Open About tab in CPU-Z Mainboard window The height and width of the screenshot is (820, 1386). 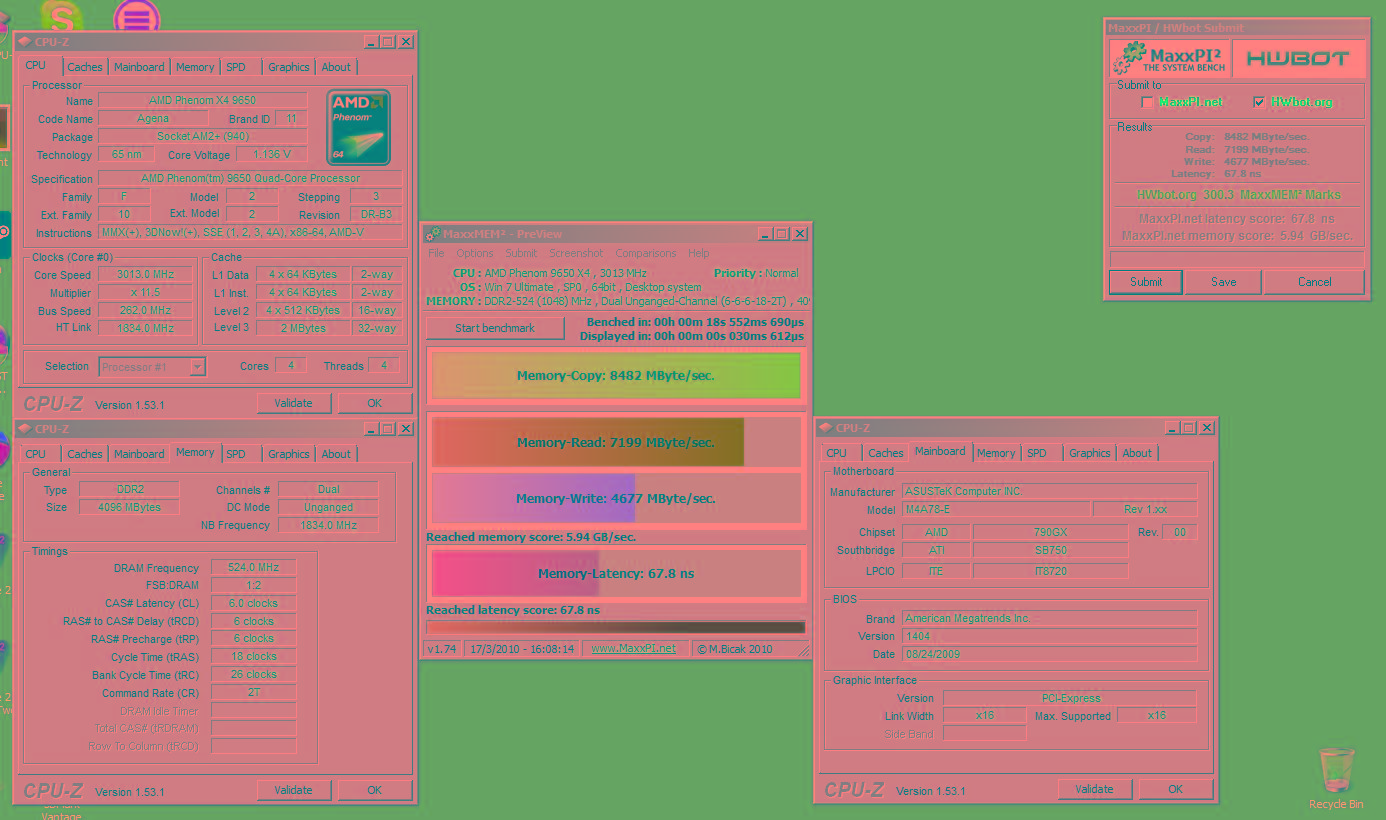(x=1136, y=453)
